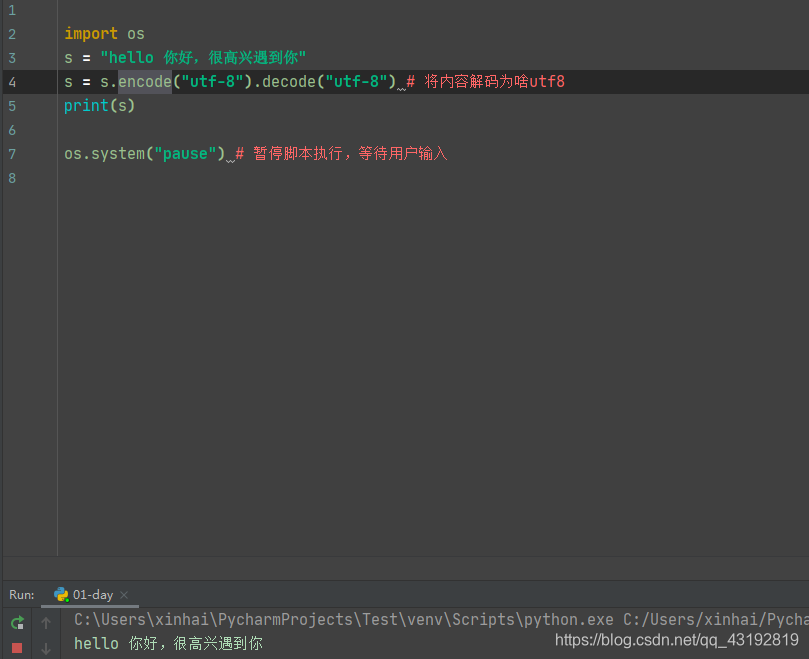809x659 pixels.
Task: Go down the stack trace arrow
Action: (x=46, y=648)
